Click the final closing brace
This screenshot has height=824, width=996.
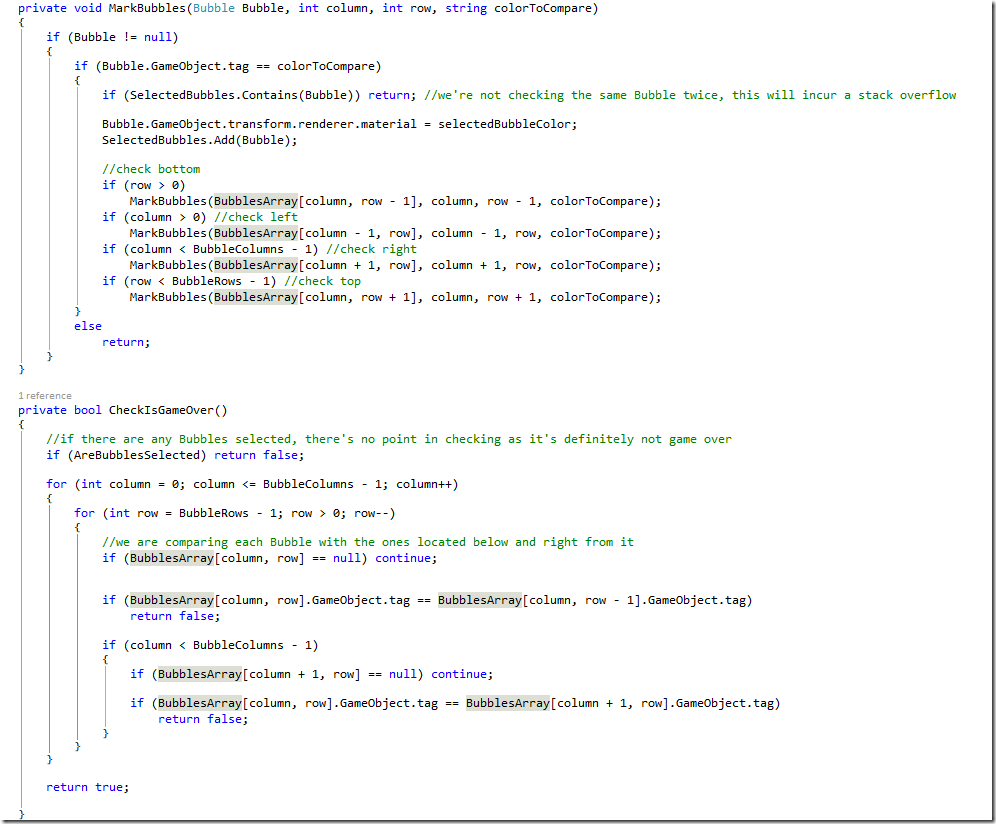19,814
